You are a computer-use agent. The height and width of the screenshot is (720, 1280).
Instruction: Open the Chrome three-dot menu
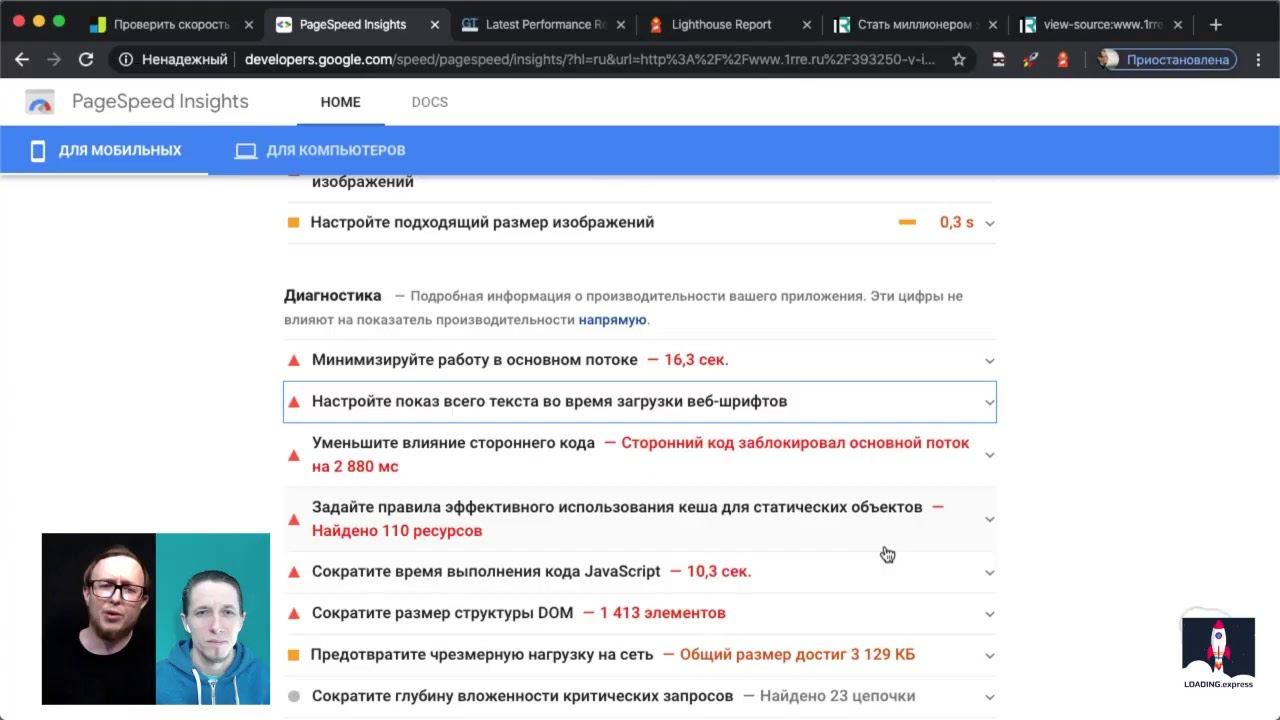(1258, 60)
